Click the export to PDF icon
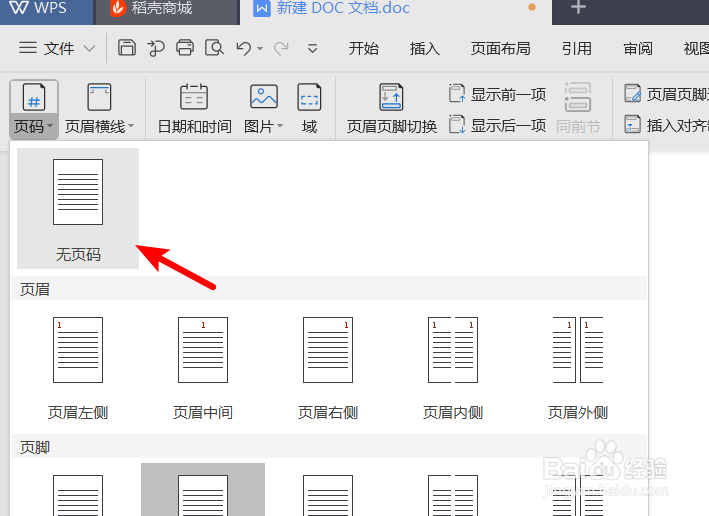The image size is (709, 516). (156, 48)
